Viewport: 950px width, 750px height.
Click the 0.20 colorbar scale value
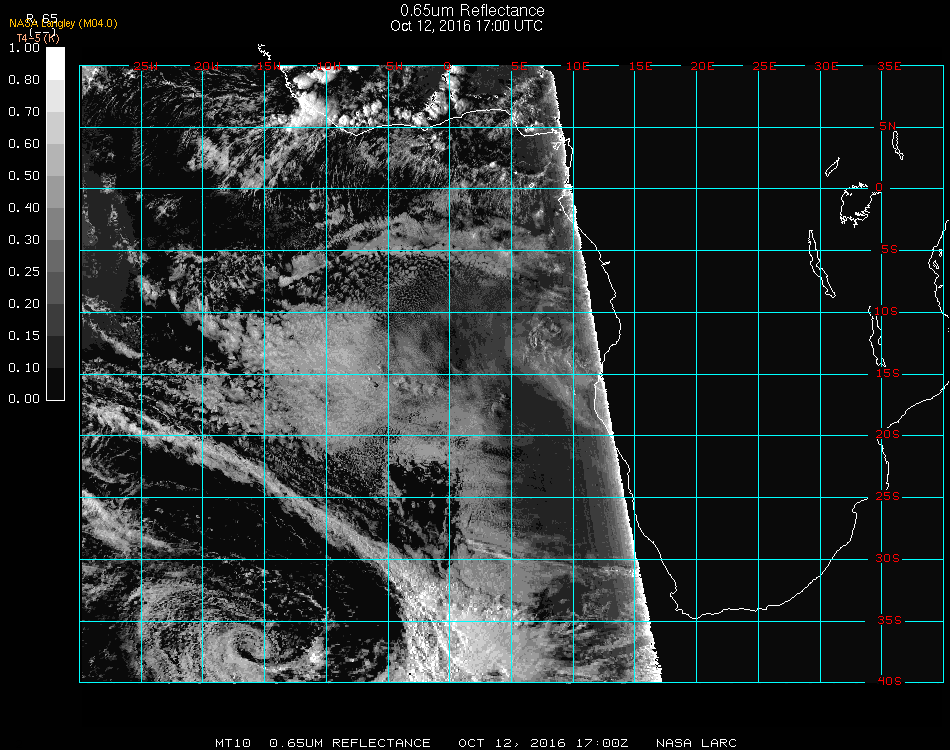pyautogui.click(x=24, y=304)
